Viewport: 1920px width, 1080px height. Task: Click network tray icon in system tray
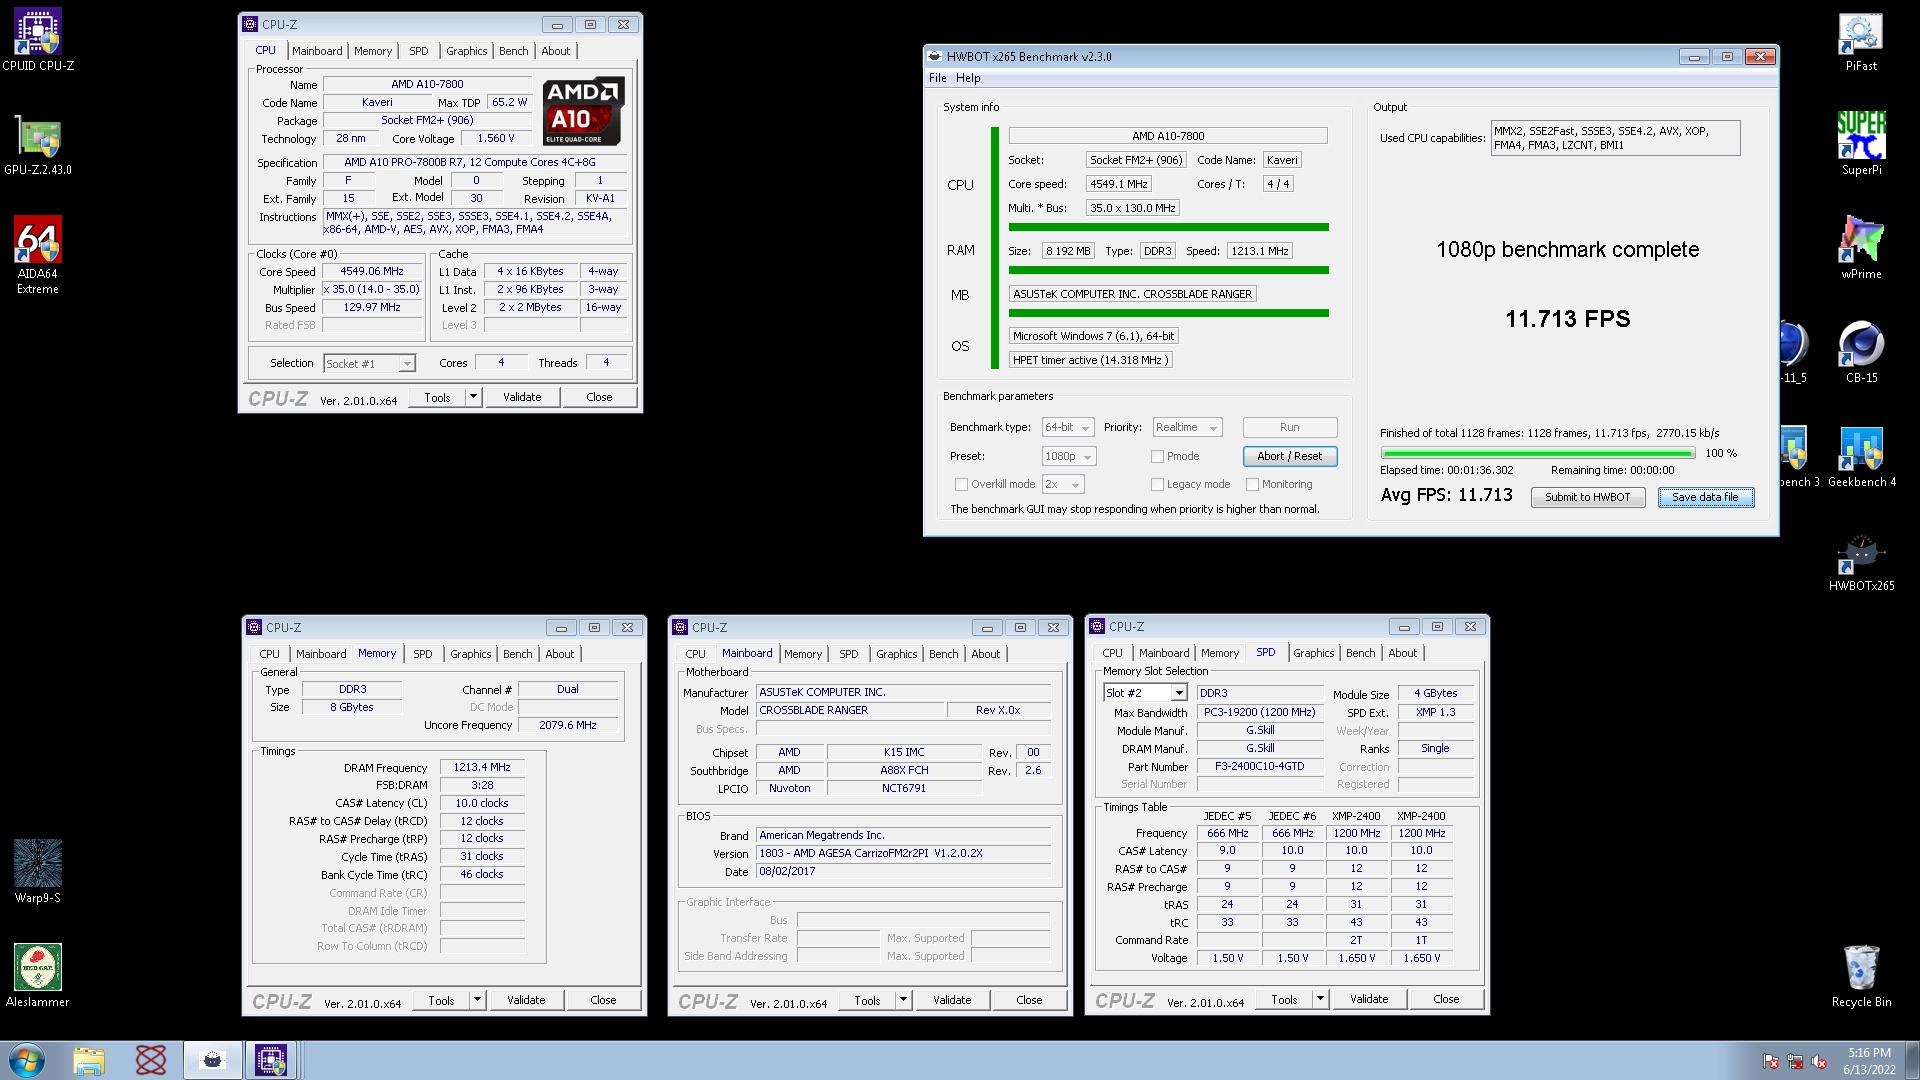pos(1795,1062)
